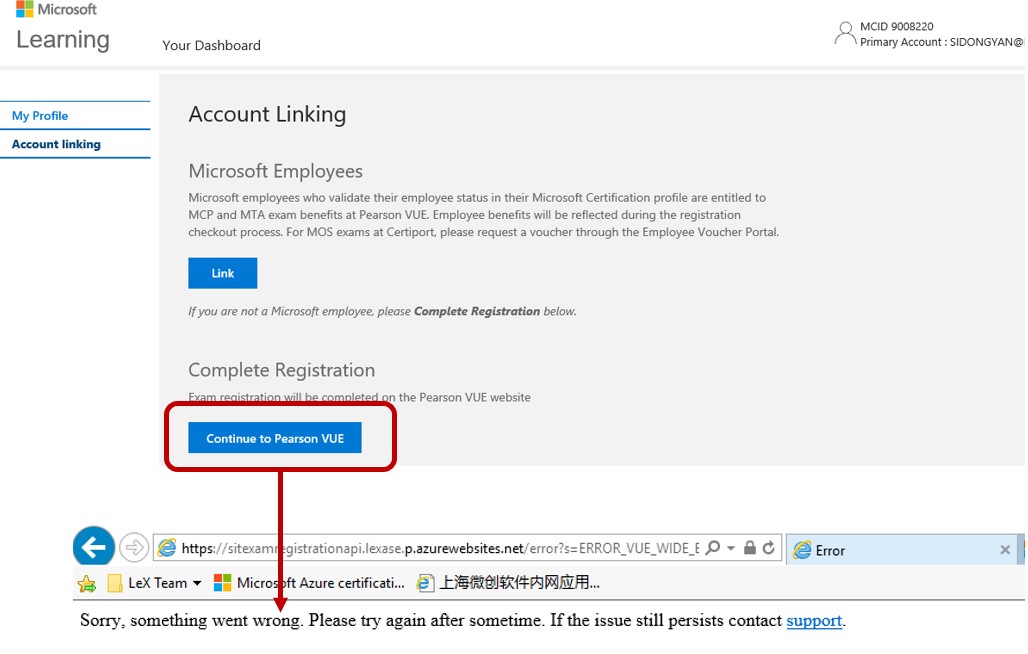This screenshot has height=654, width=1028.
Task: Open the address bar dropdown arrow
Action: [731, 548]
